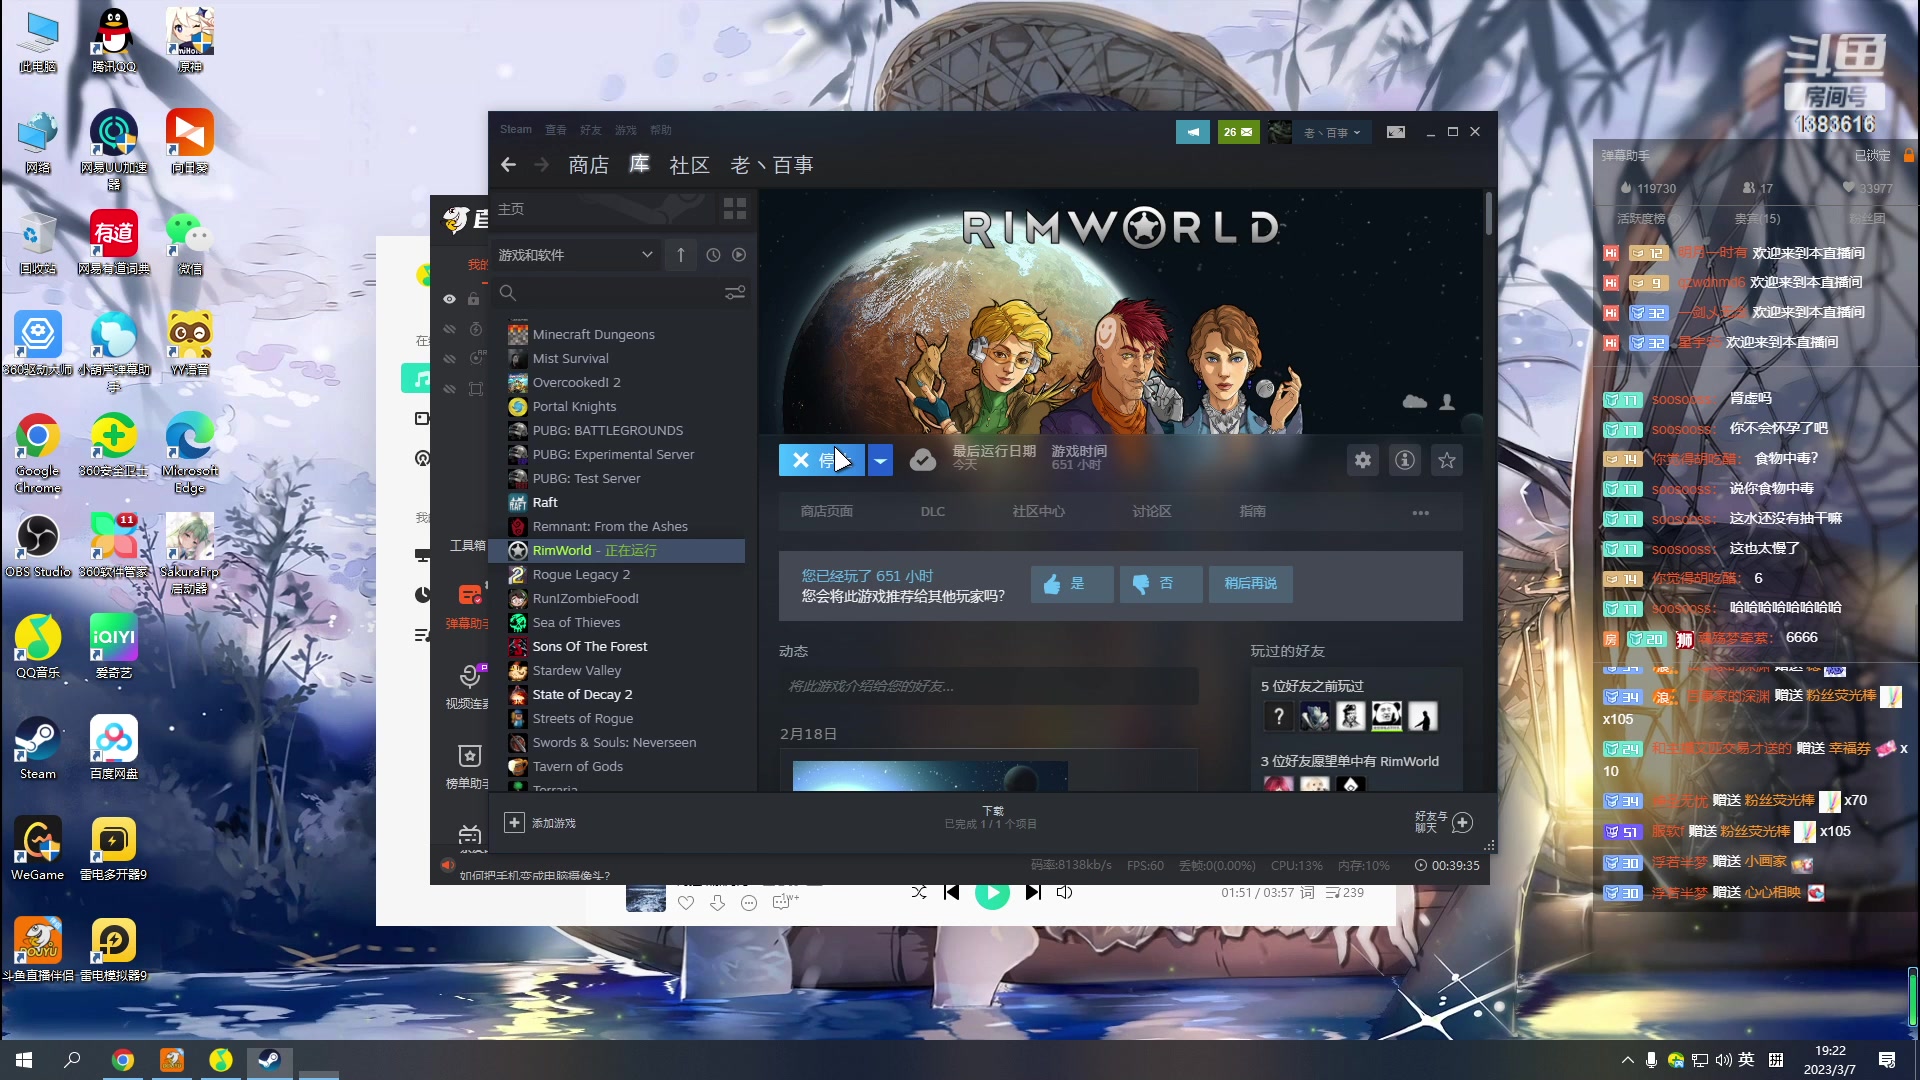Open more options ellipsis in music player
The image size is (1920, 1080).
pyautogui.click(x=749, y=903)
